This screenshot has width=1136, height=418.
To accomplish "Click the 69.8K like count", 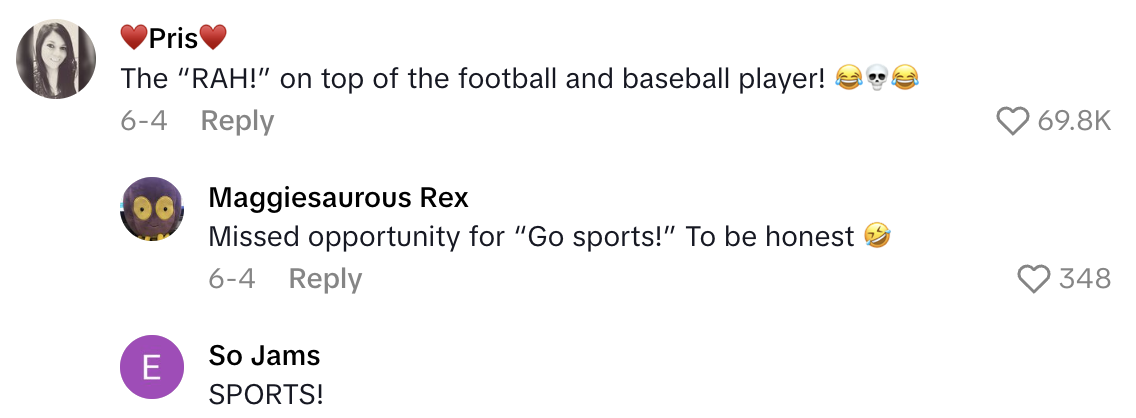I will [1075, 121].
